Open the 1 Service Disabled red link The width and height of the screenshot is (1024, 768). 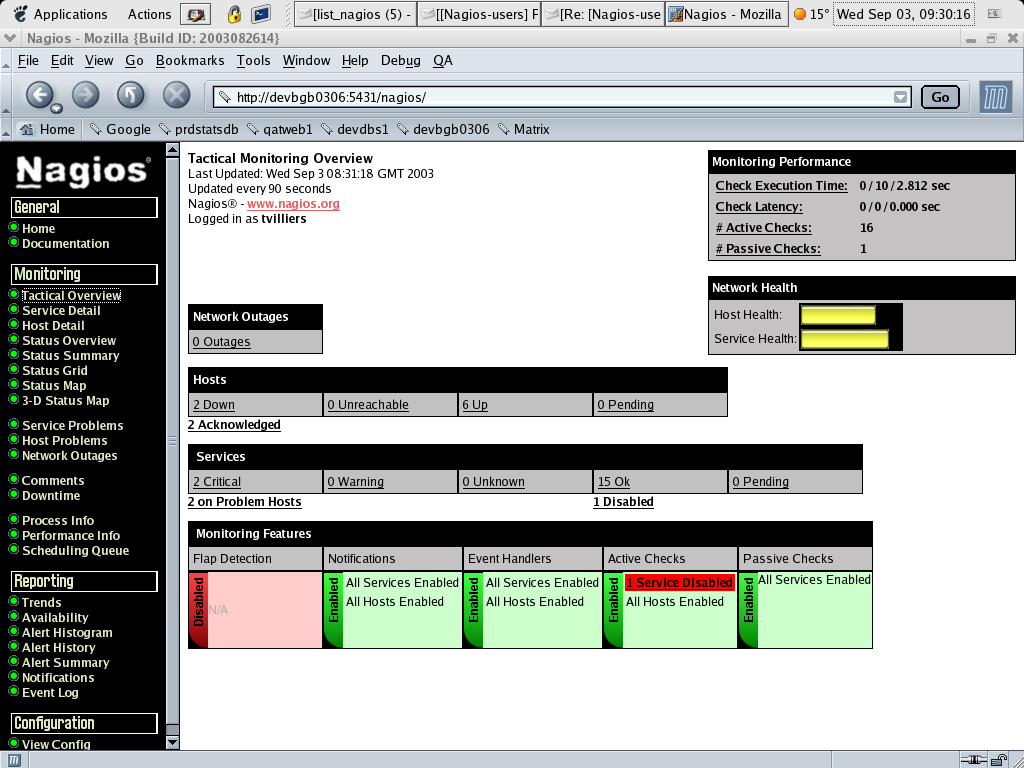pos(679,583)
